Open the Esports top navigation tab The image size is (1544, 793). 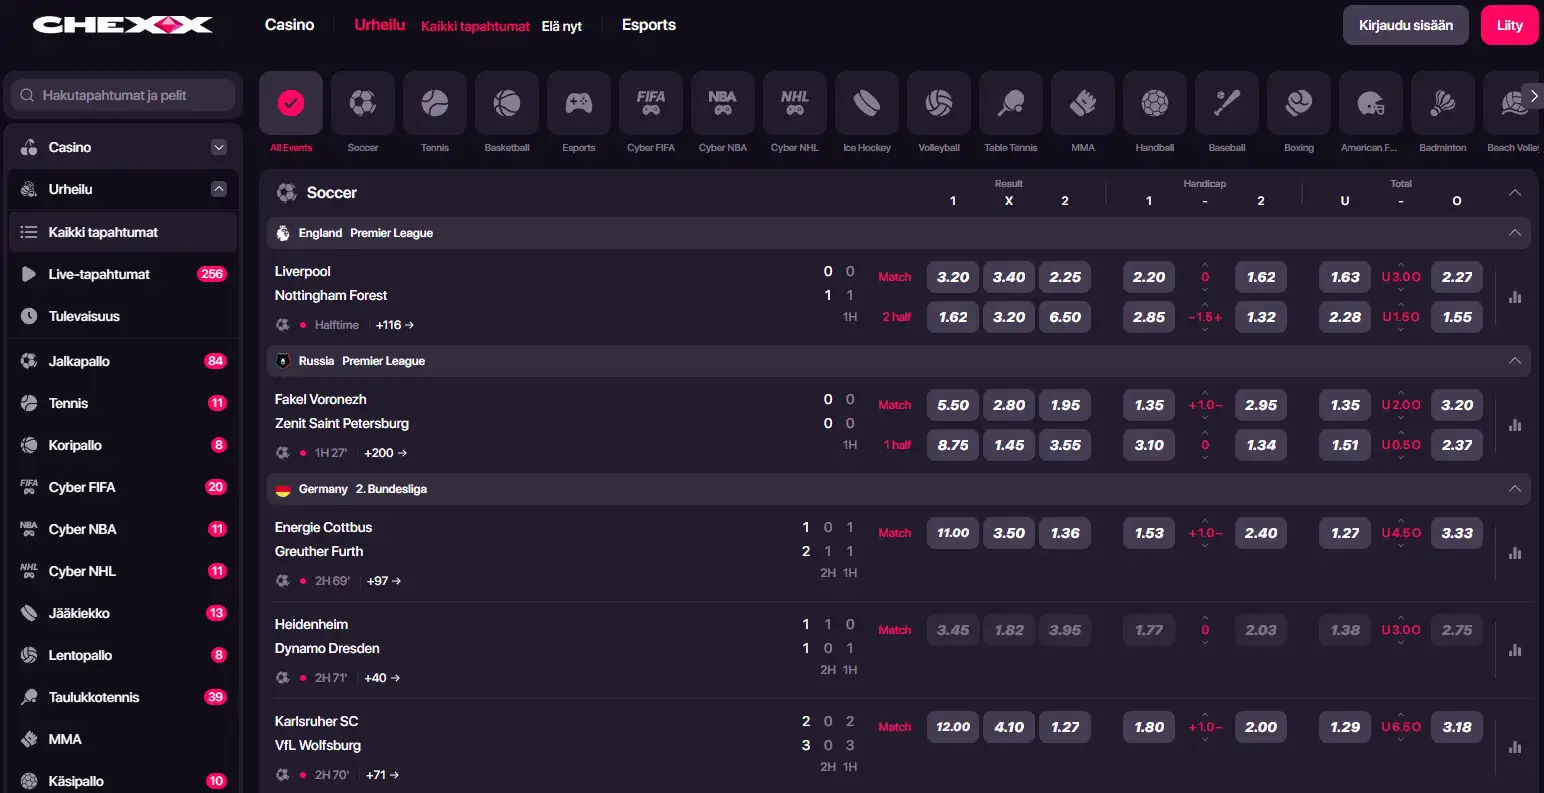click(649, 25)
